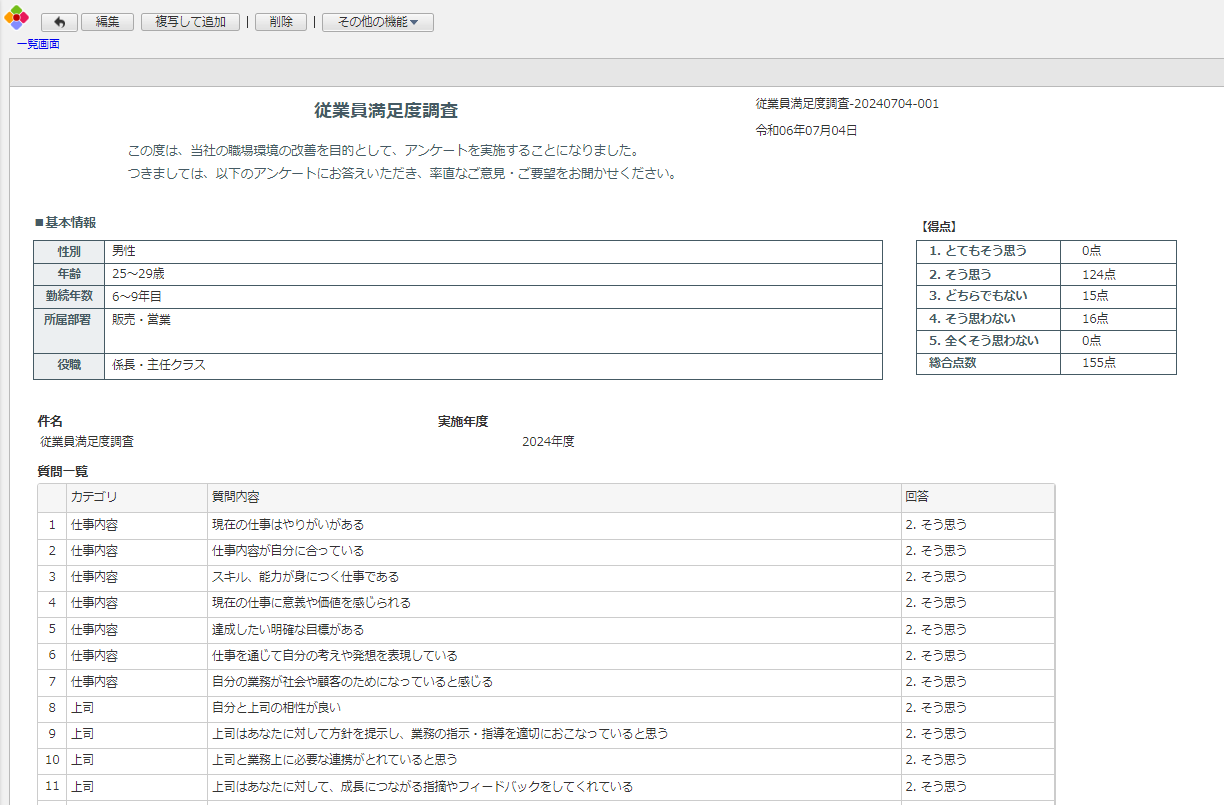Click the 実施年度 value 2024年度

[x=548, y=442]
